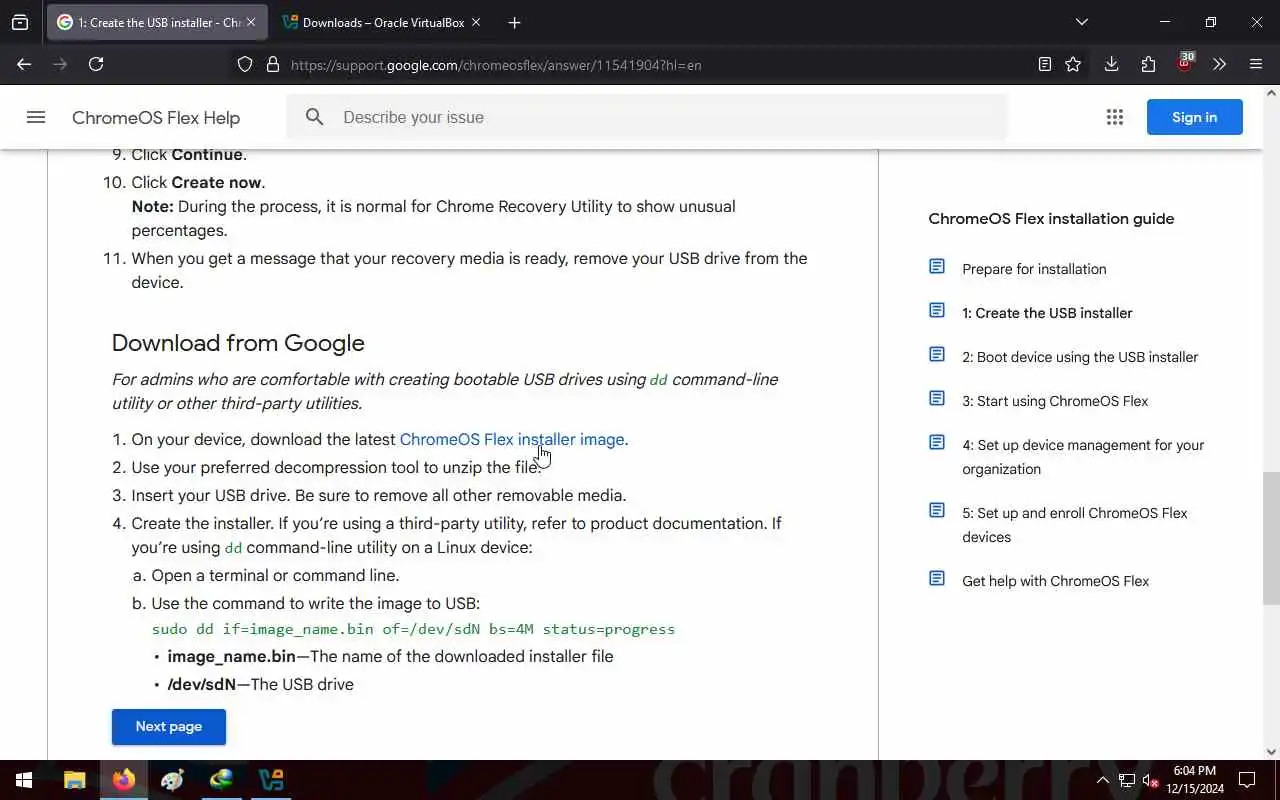Open the red extension with badge 30

1185,62
